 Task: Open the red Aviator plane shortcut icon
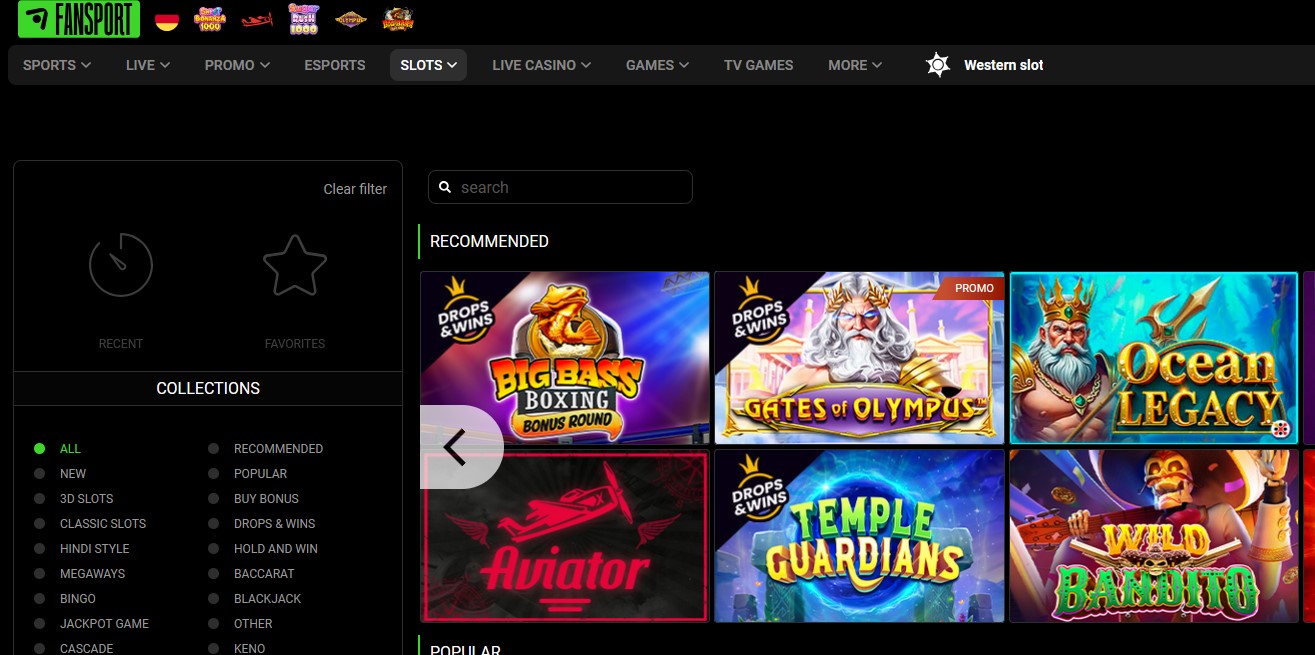pyautogui.click(x=257, y=19)
